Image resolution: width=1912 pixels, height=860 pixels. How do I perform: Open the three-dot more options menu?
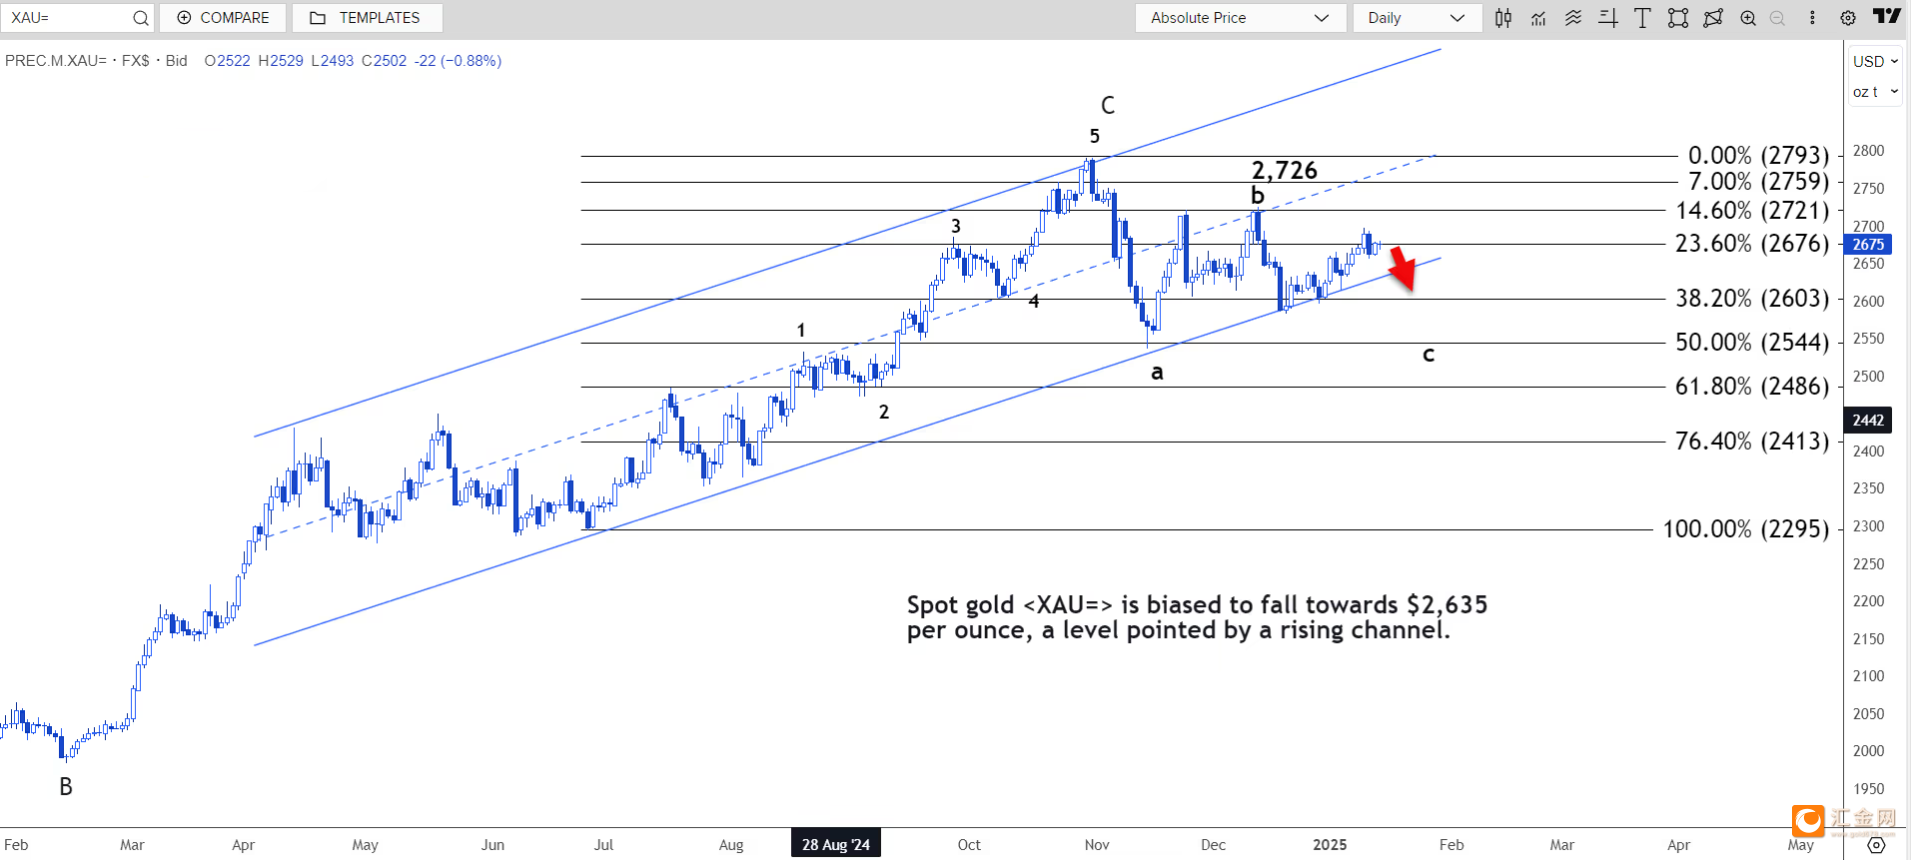pyautogui.click(x=1812, y=18)
